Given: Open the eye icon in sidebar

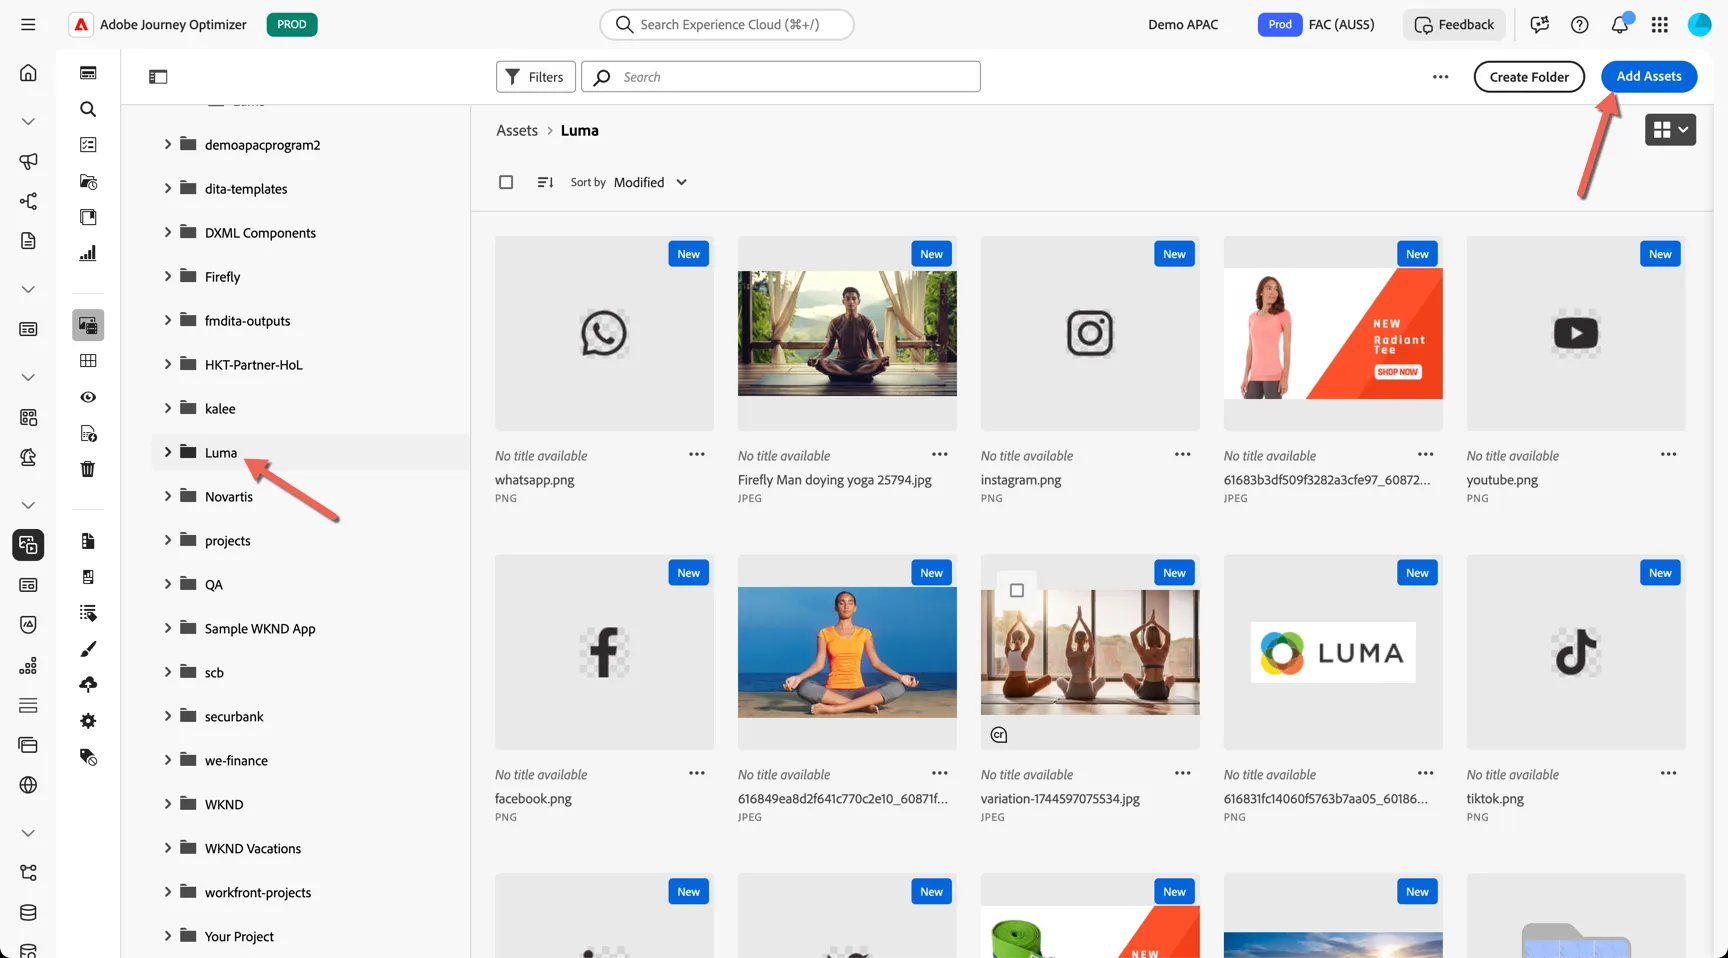Looking at the screenshot, I should pos(88,397).
